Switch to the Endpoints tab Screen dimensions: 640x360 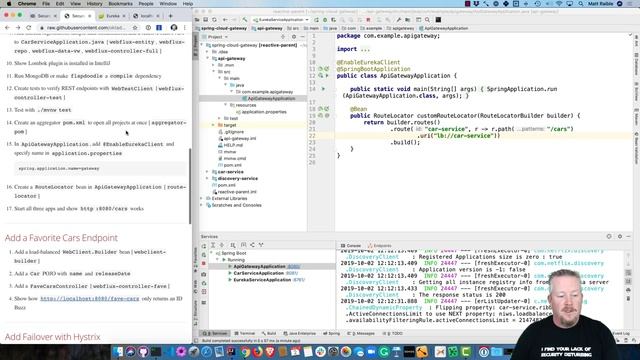(x=380, y=246)
